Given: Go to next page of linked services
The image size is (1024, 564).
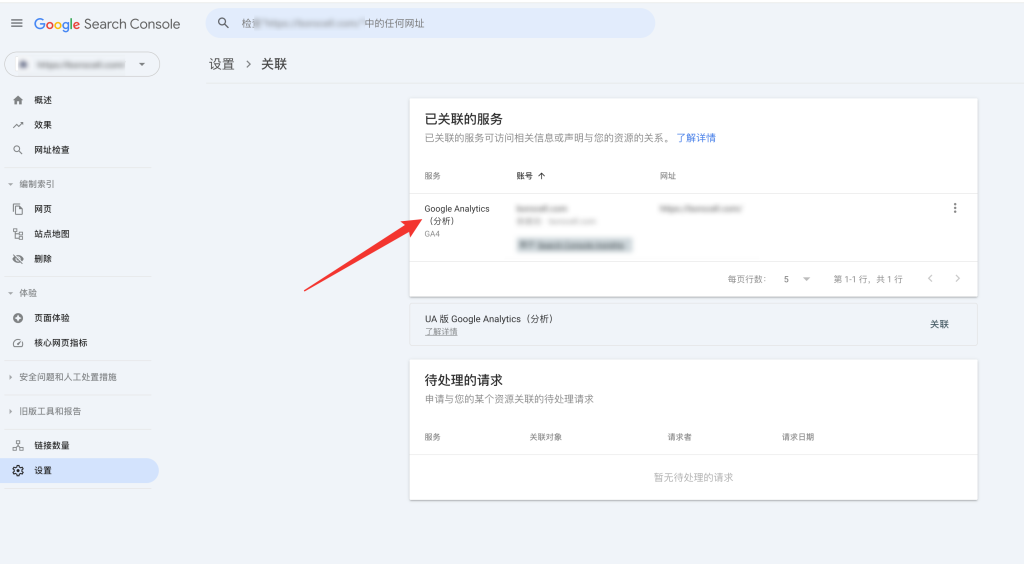Looking at the screenshot, I should click(x=957, y=279).
